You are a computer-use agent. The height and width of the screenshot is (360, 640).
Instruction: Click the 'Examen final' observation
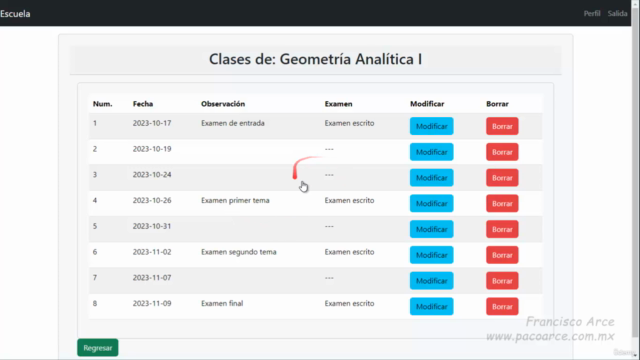222,303
